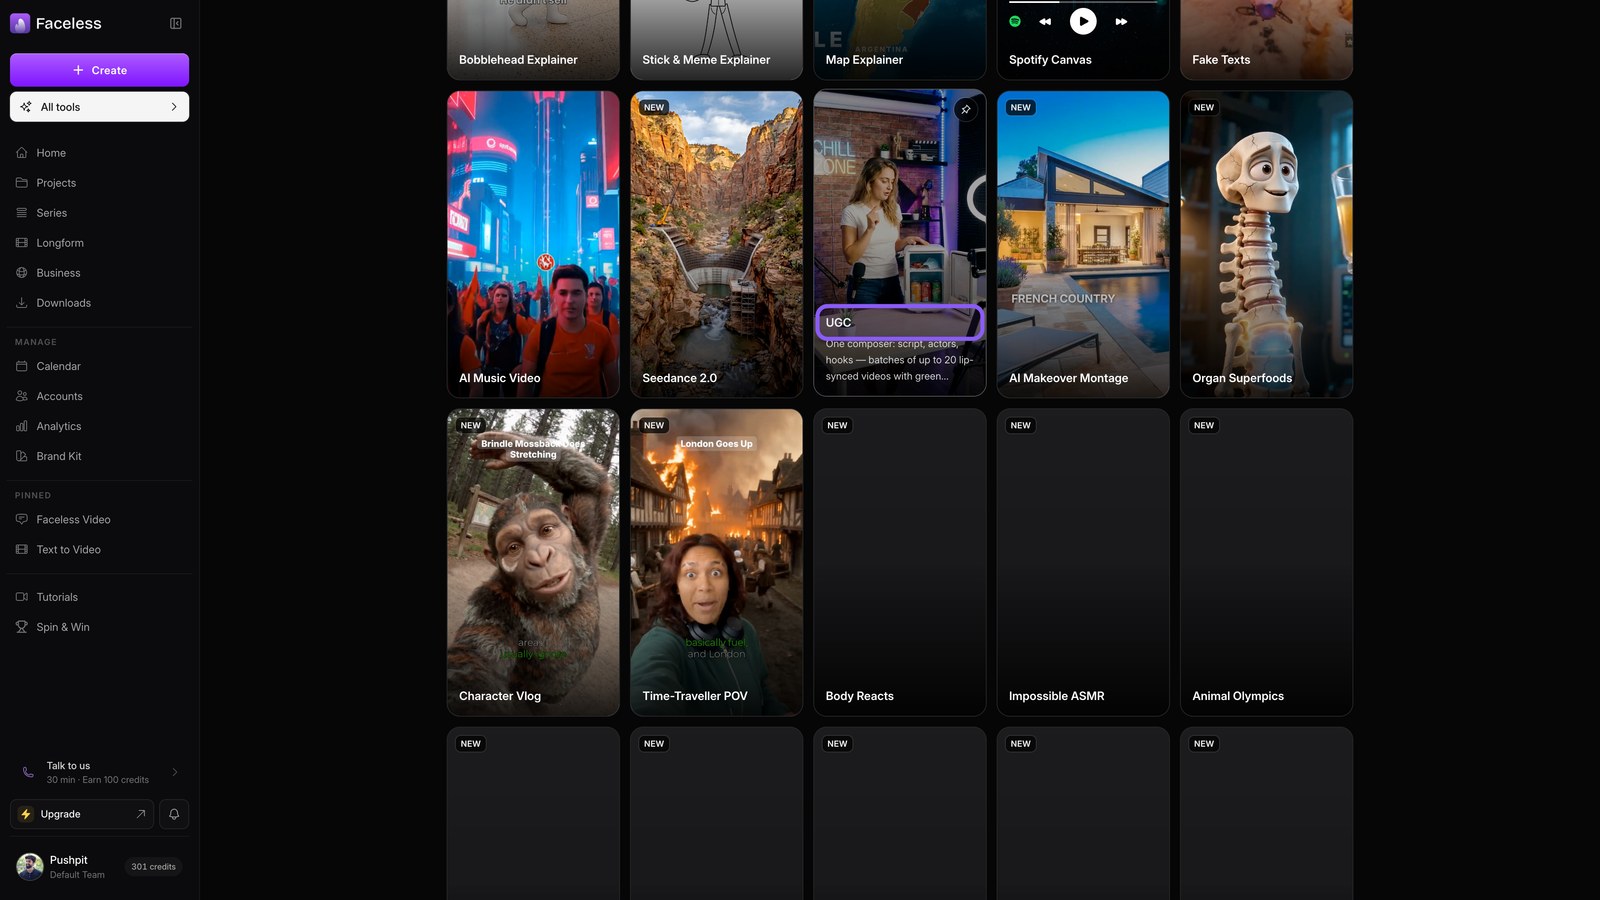Click the Upgrade button
1600x900 pixels.
[82, 814]
